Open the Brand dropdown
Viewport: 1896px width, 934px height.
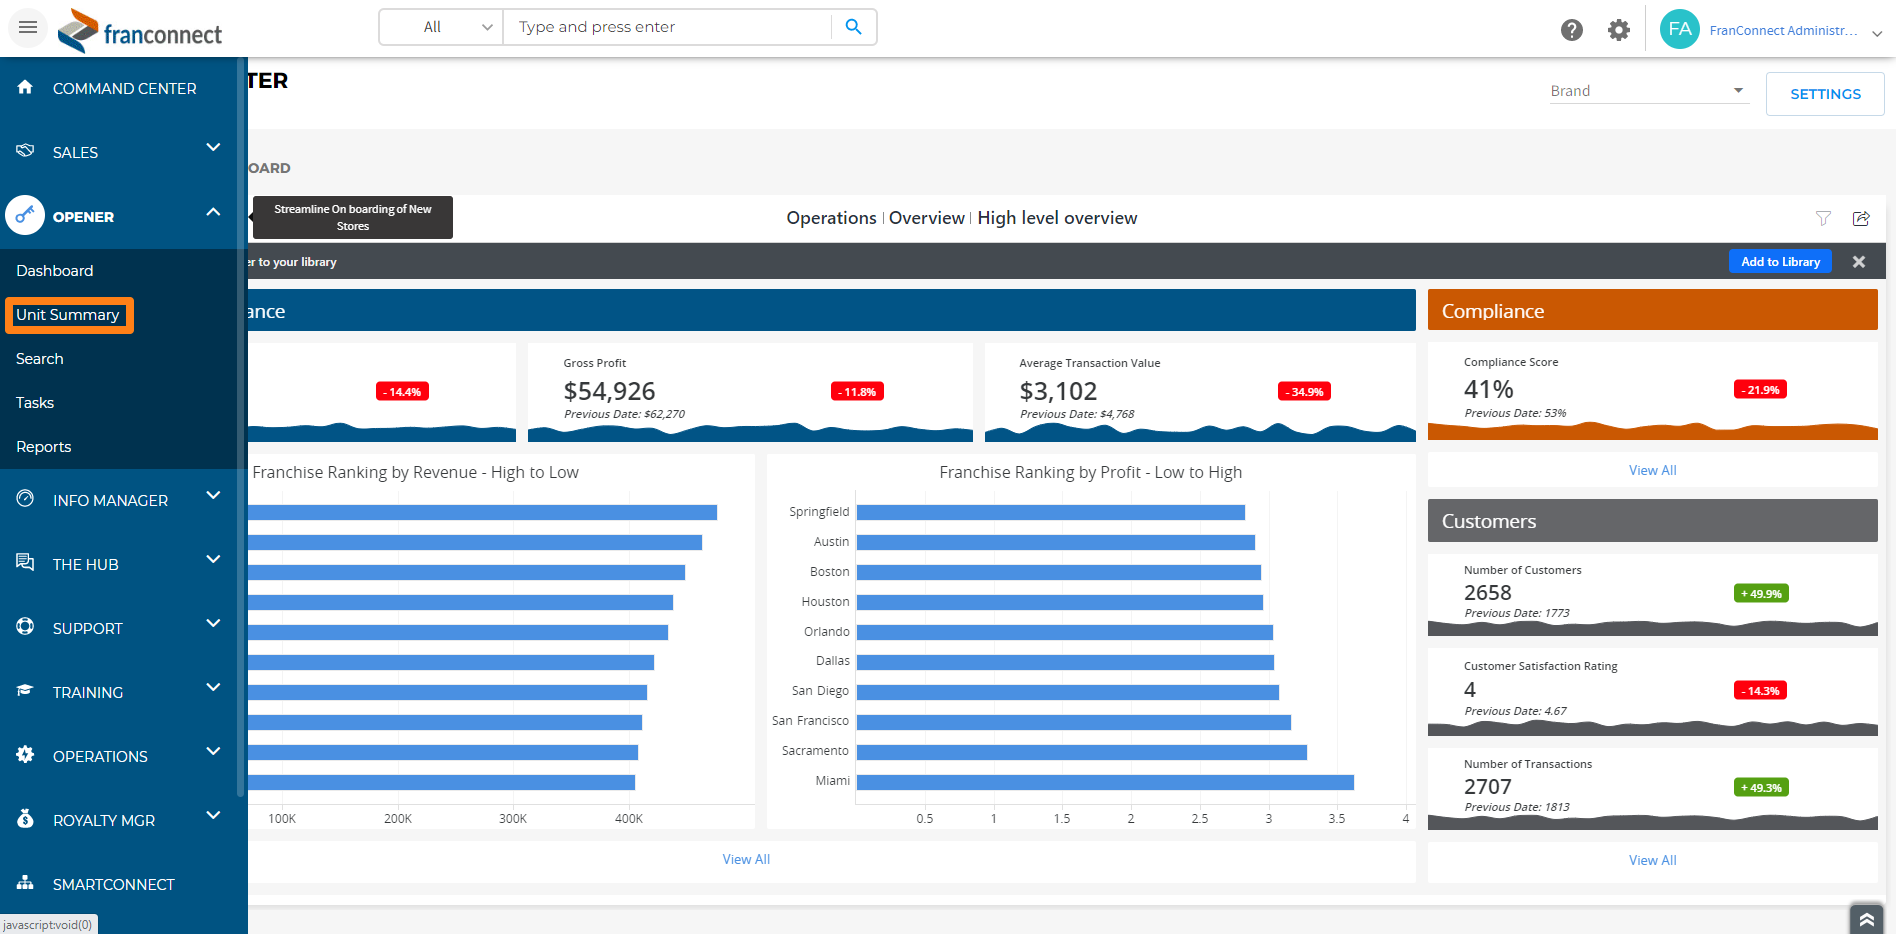coord(1648,91)
